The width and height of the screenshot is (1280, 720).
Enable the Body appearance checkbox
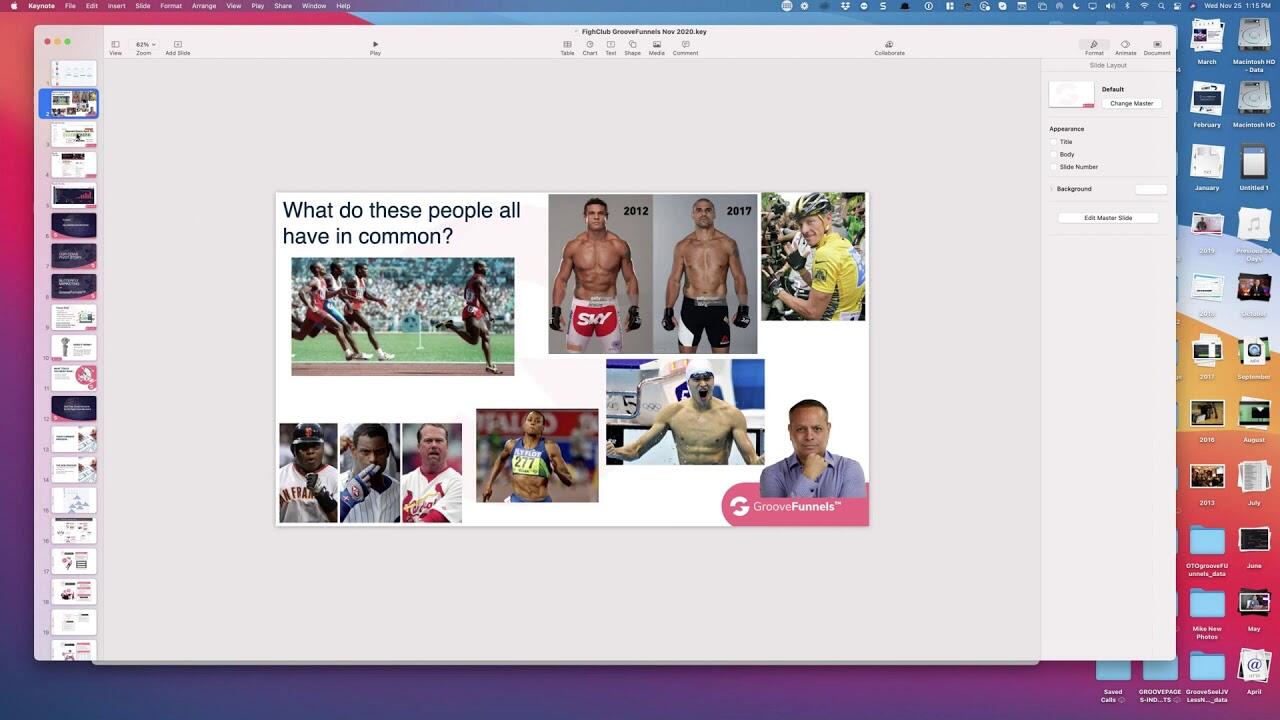point(1053,154)
